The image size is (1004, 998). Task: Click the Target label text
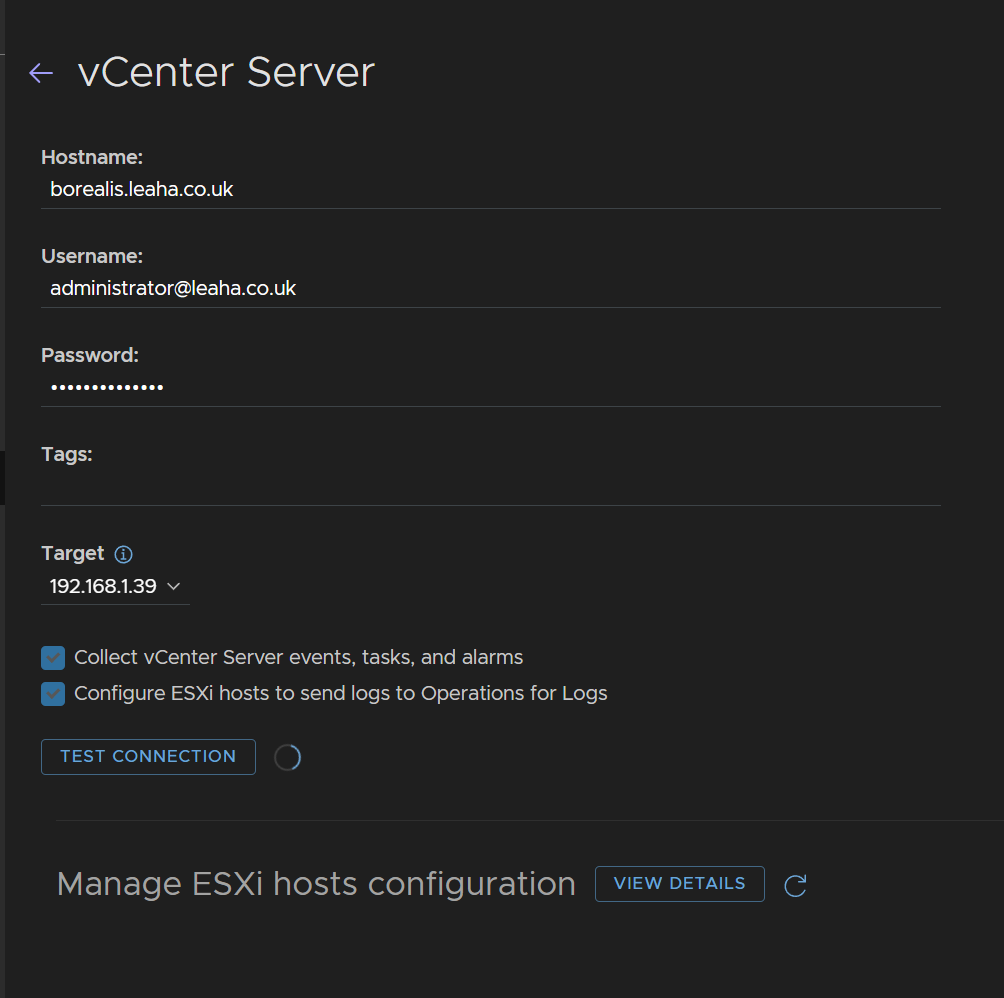tap(73, 554)
